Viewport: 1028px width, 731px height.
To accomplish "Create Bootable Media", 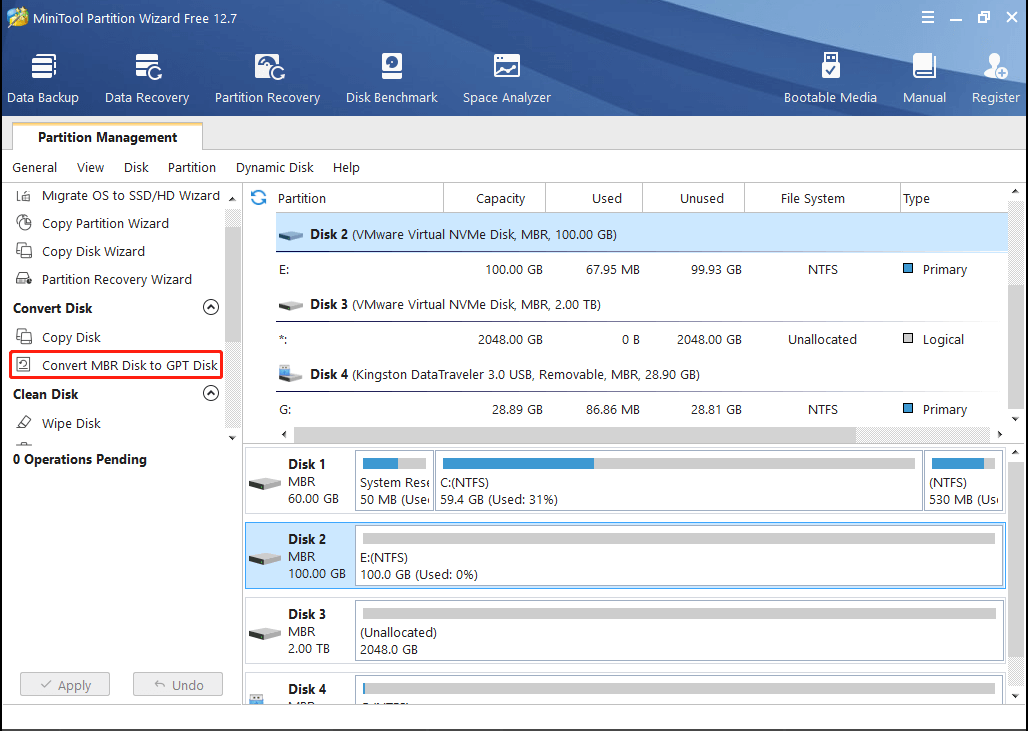I will point(830,78).
